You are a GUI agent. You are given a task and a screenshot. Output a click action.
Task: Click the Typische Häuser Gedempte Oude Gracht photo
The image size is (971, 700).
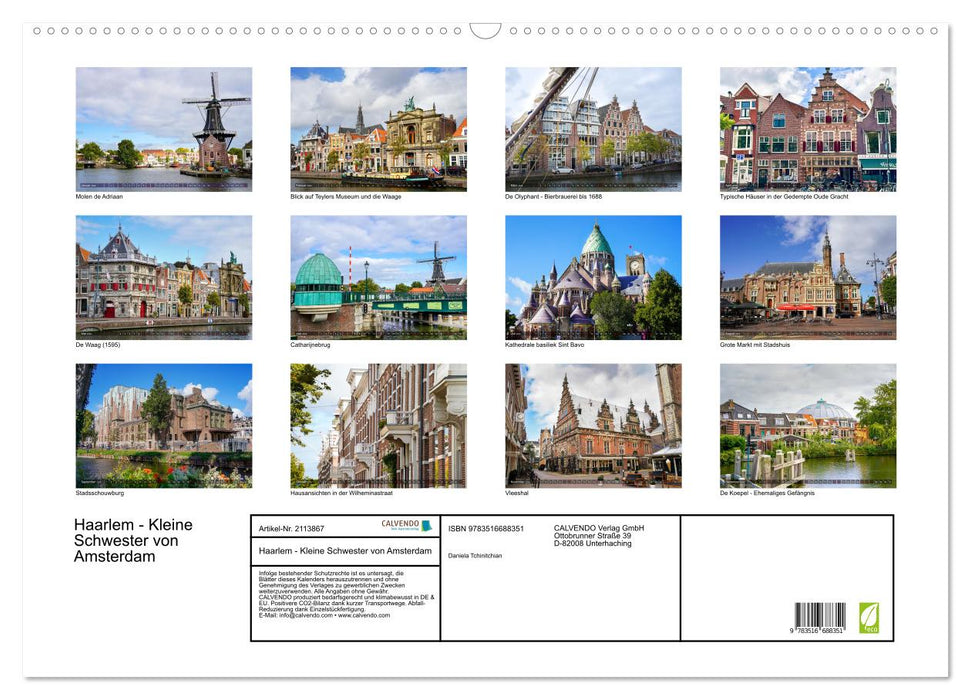pyautogui.click(x=808, y=127)
